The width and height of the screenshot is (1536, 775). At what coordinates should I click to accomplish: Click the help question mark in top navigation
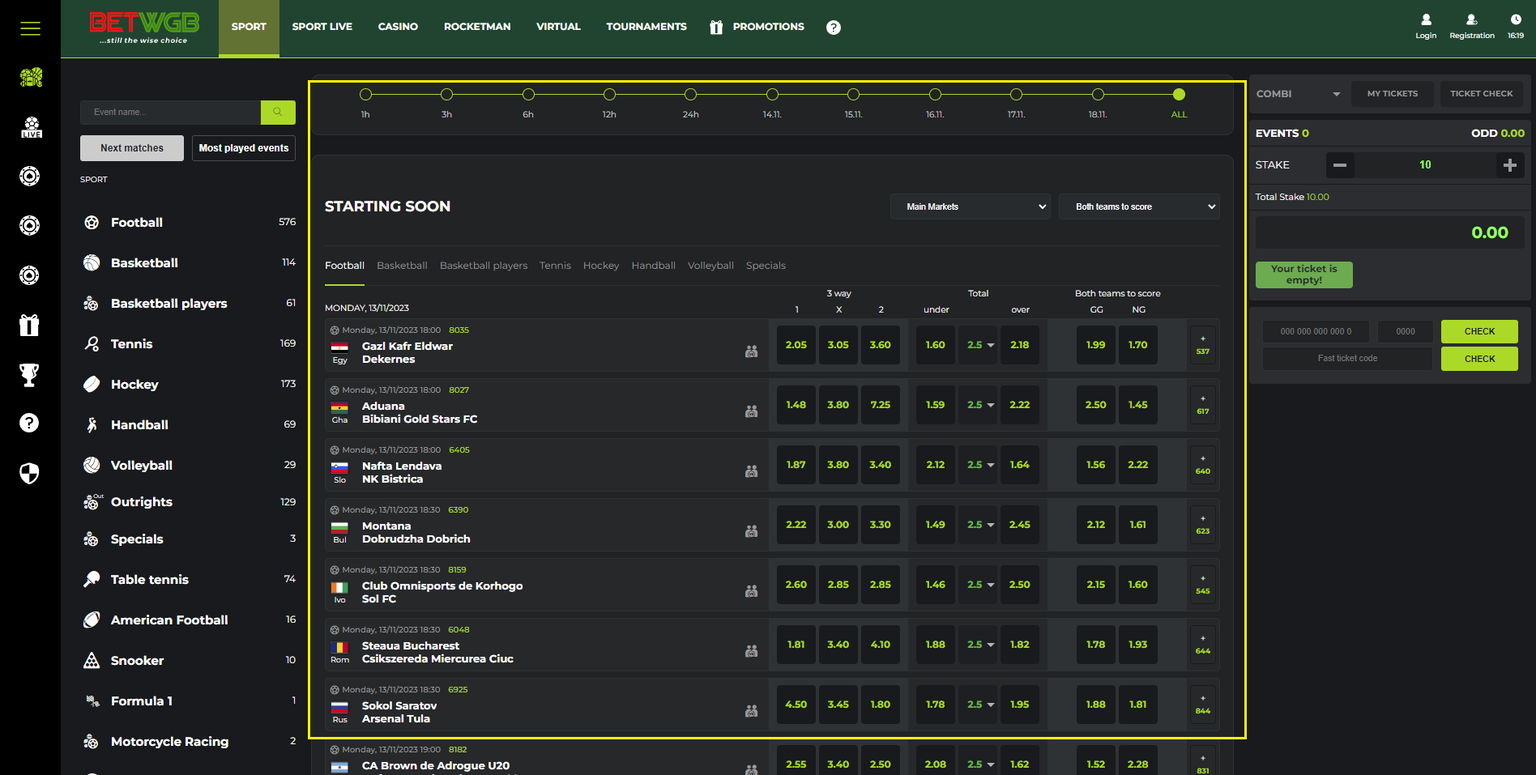coord(833,28)
